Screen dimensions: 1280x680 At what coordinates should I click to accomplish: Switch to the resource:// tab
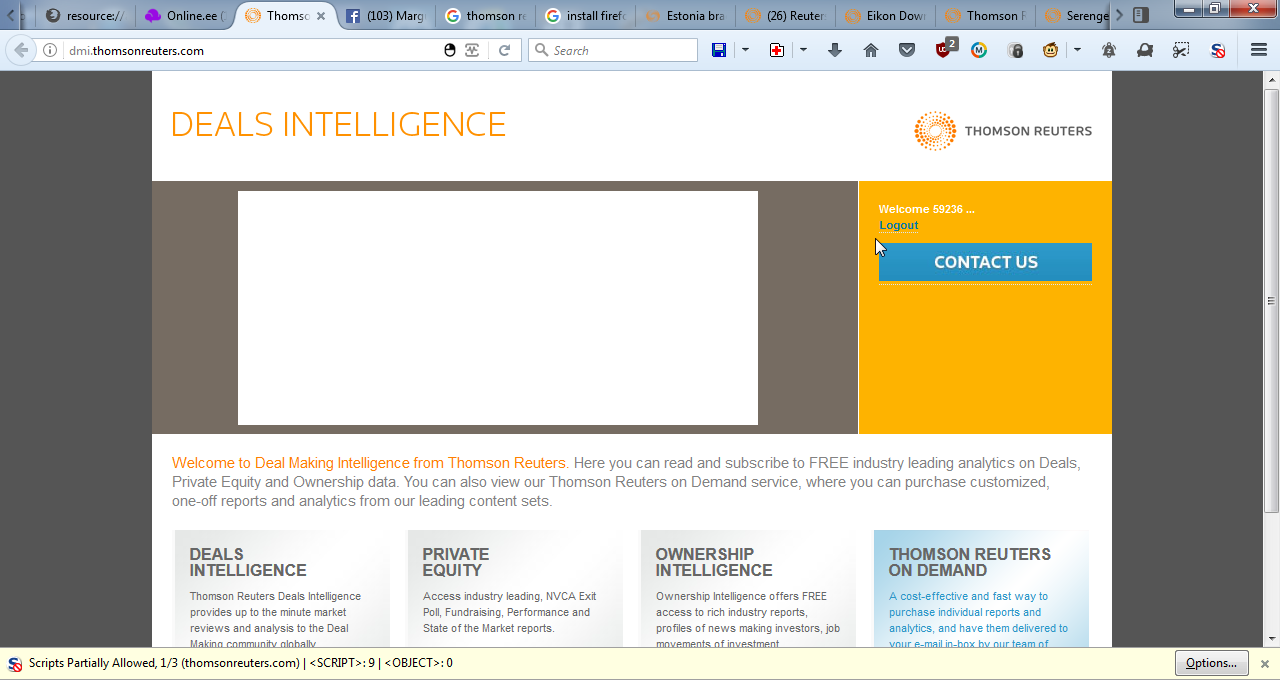click(84, 16)
